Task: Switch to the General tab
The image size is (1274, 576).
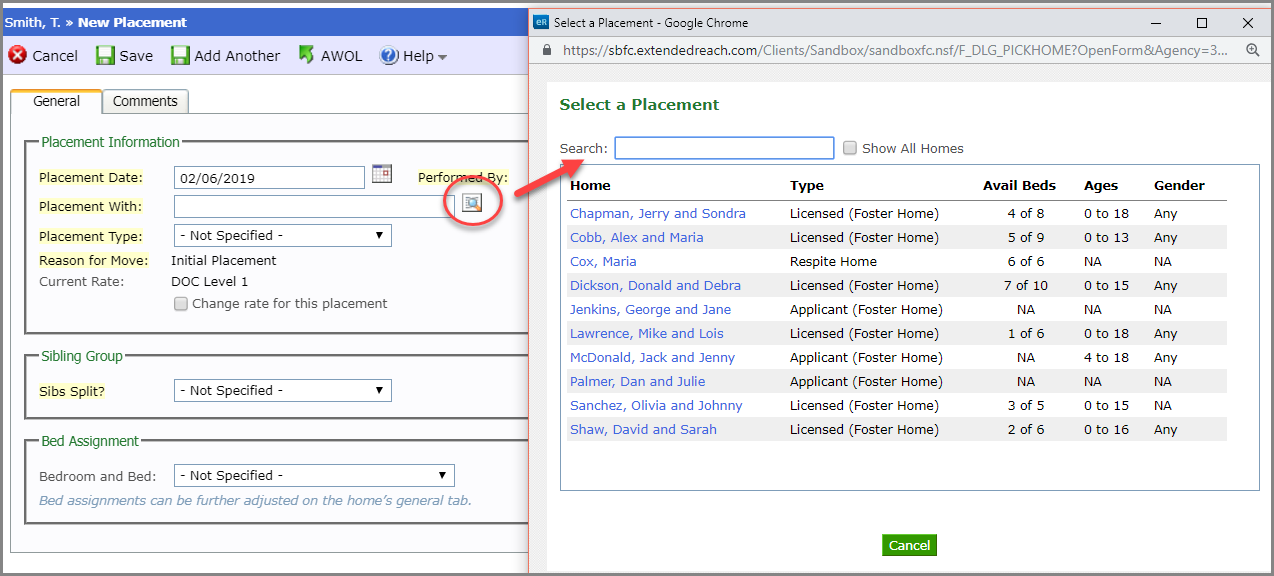Action: coord(56,101)
